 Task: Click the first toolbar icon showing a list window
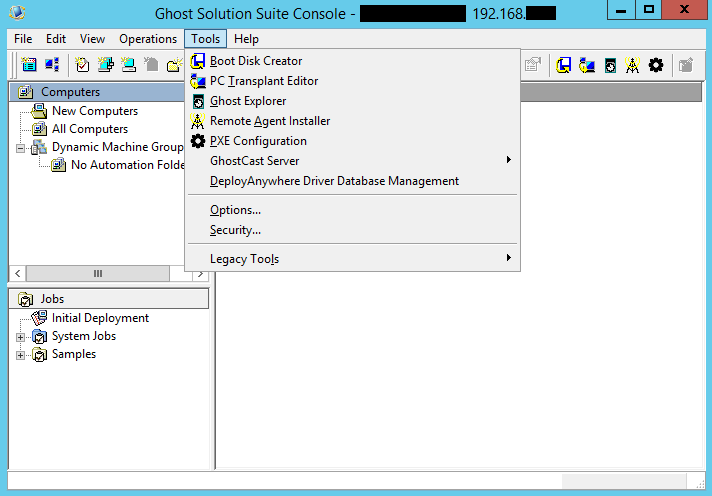click(29, 65)
